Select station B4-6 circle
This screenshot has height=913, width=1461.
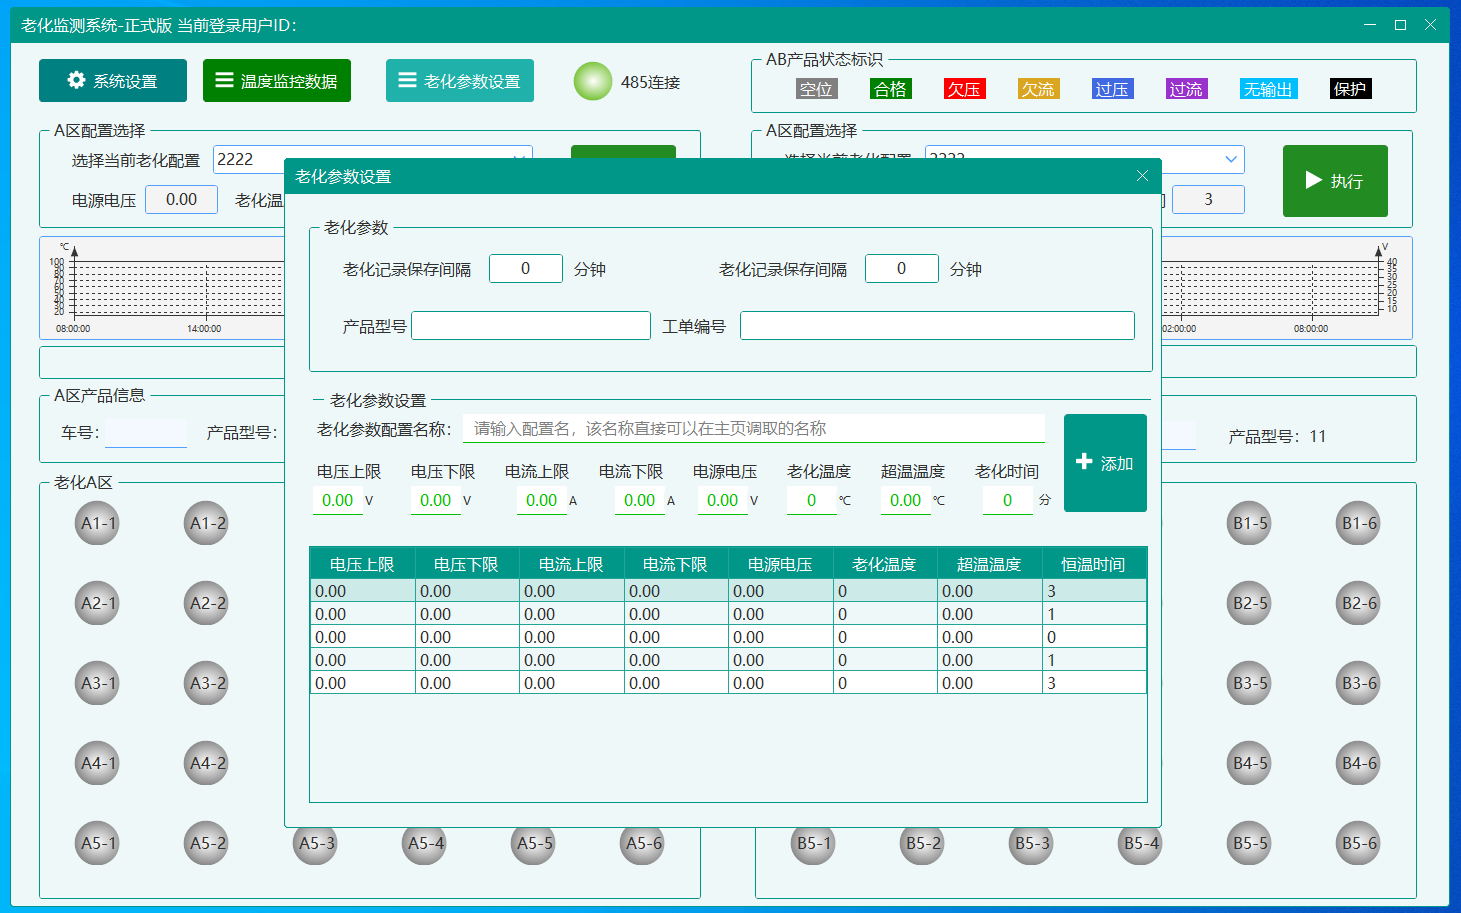point(1359,763)
